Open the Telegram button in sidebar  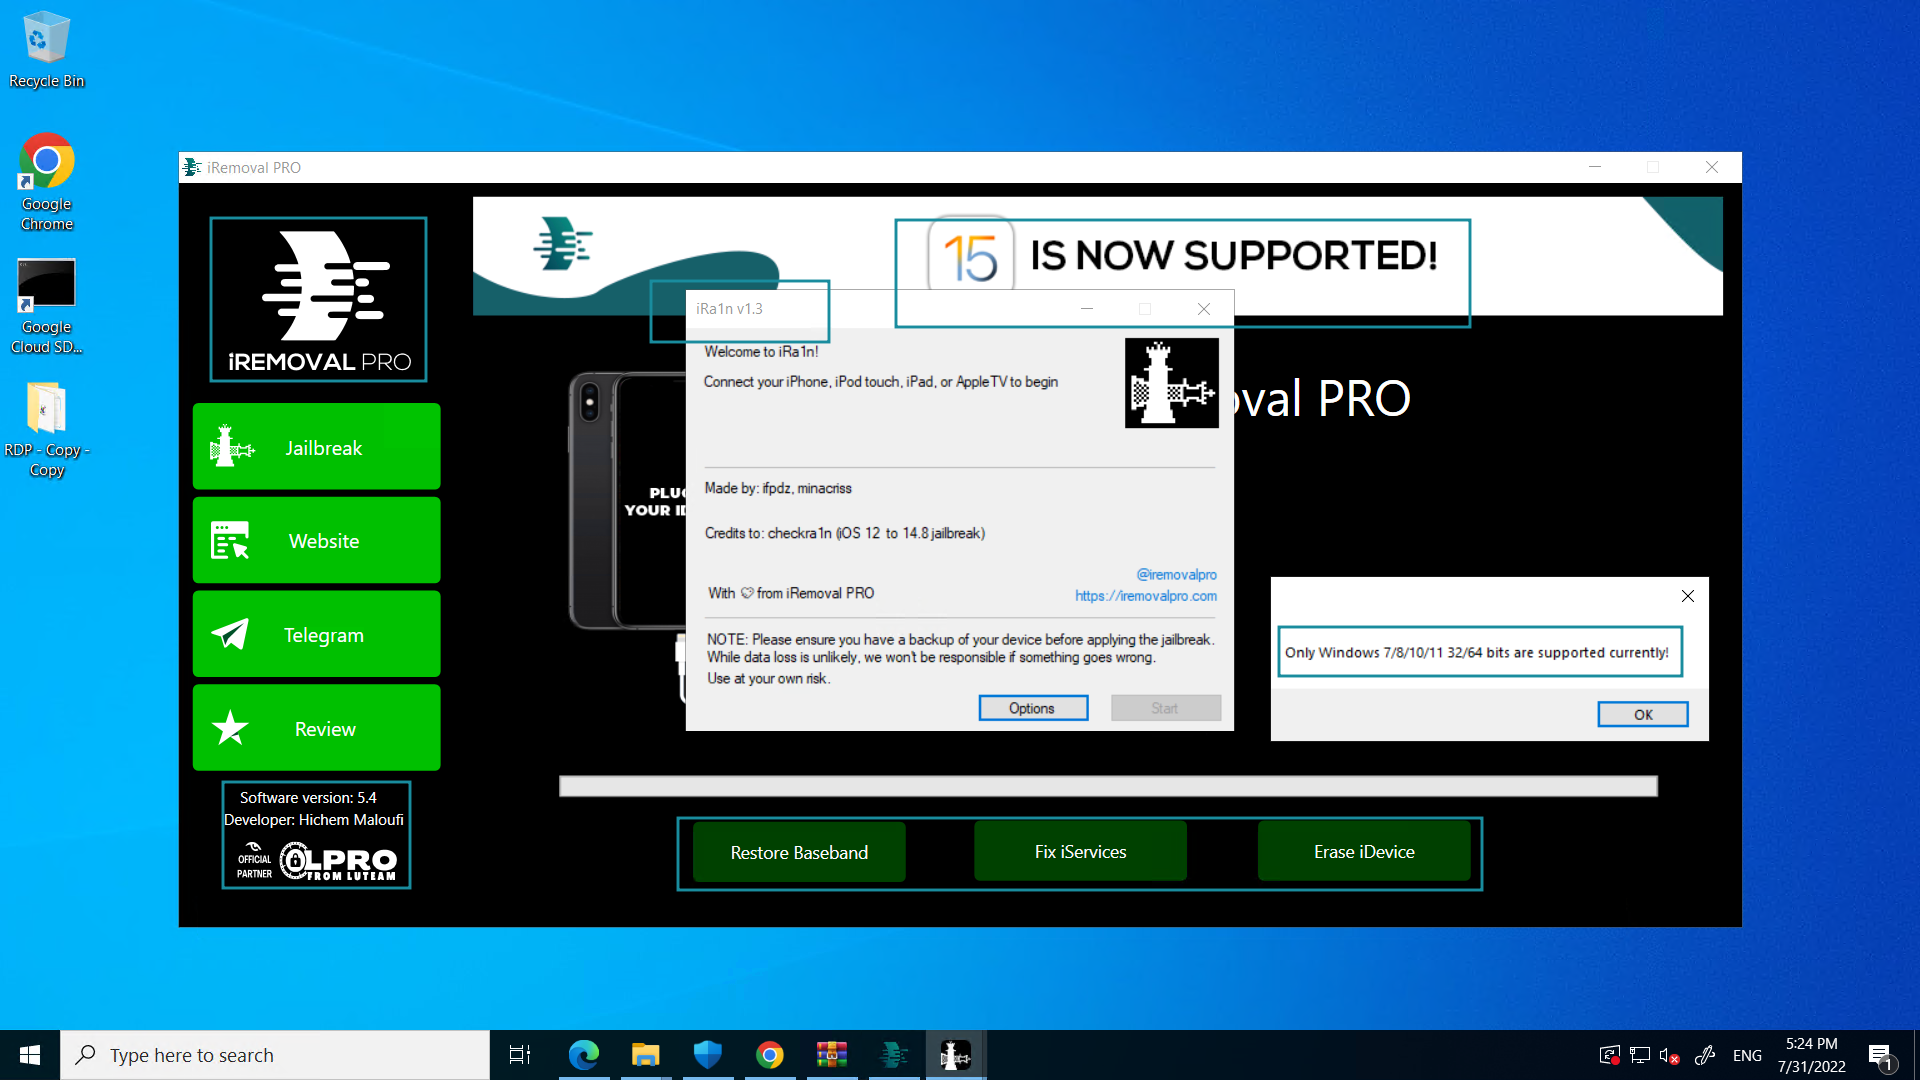(x=316, y=634)
